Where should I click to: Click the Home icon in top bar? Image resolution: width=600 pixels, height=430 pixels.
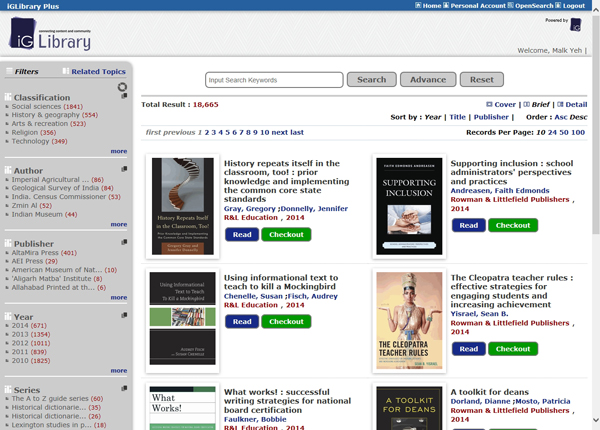point(418,5)
